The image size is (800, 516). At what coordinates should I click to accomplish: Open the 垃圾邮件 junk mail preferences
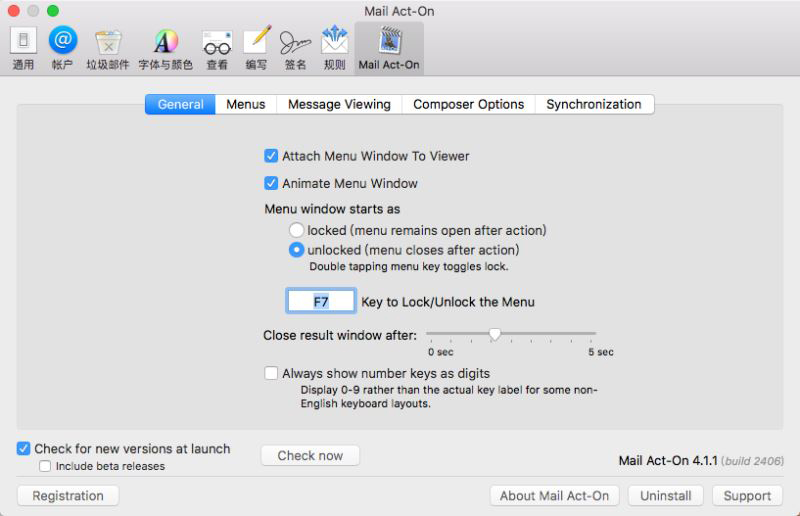(108, 48)
